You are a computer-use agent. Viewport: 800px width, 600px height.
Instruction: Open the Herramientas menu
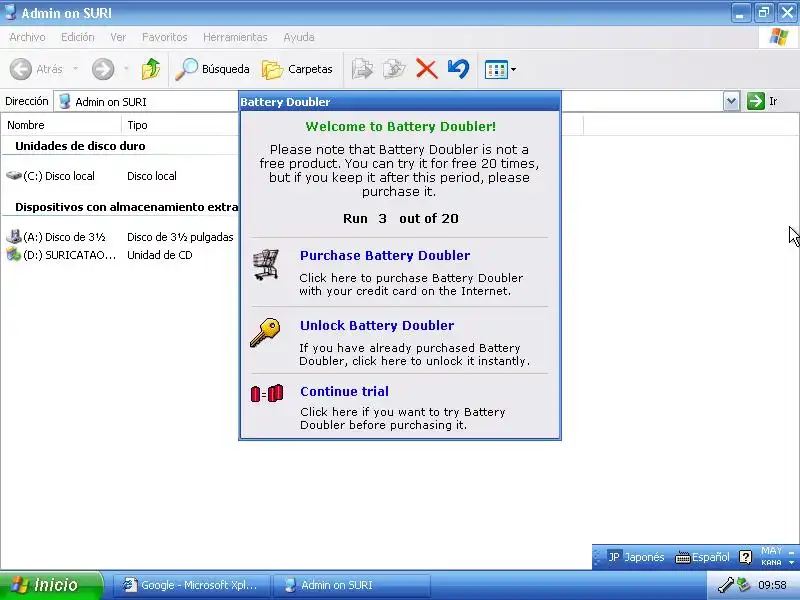(x=235, y=37)
